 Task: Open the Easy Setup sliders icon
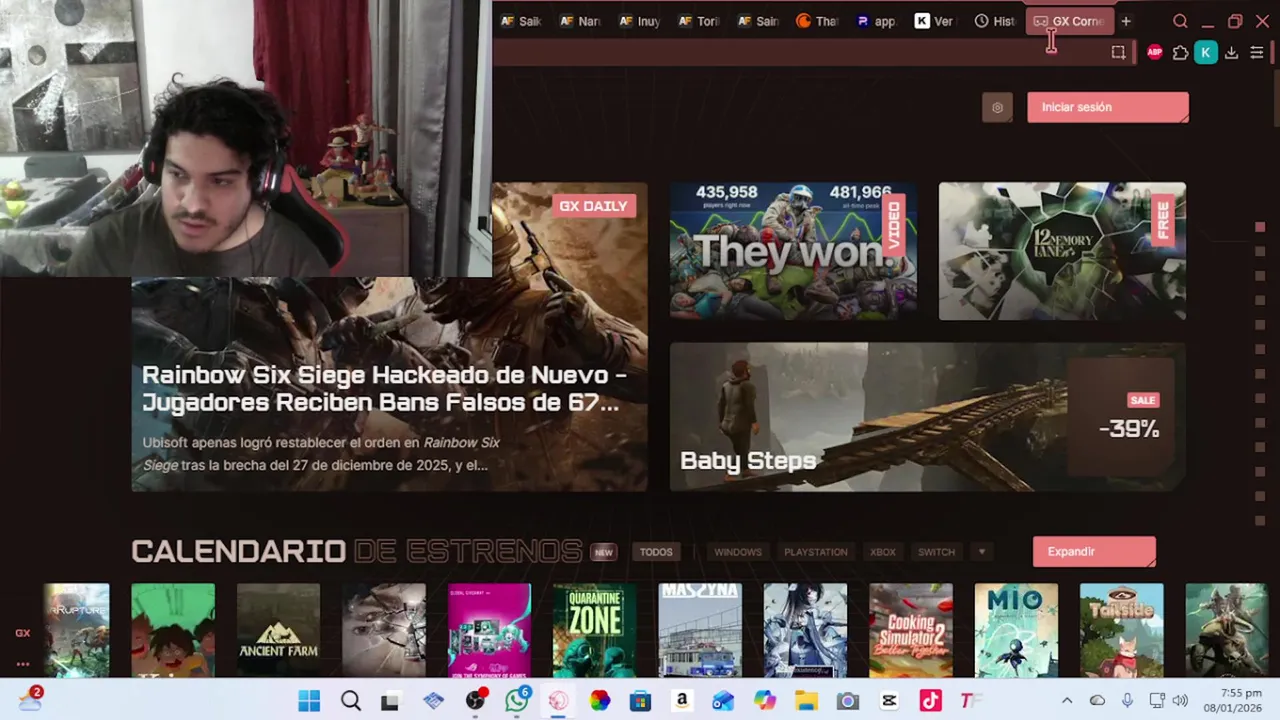(1257, 53)
